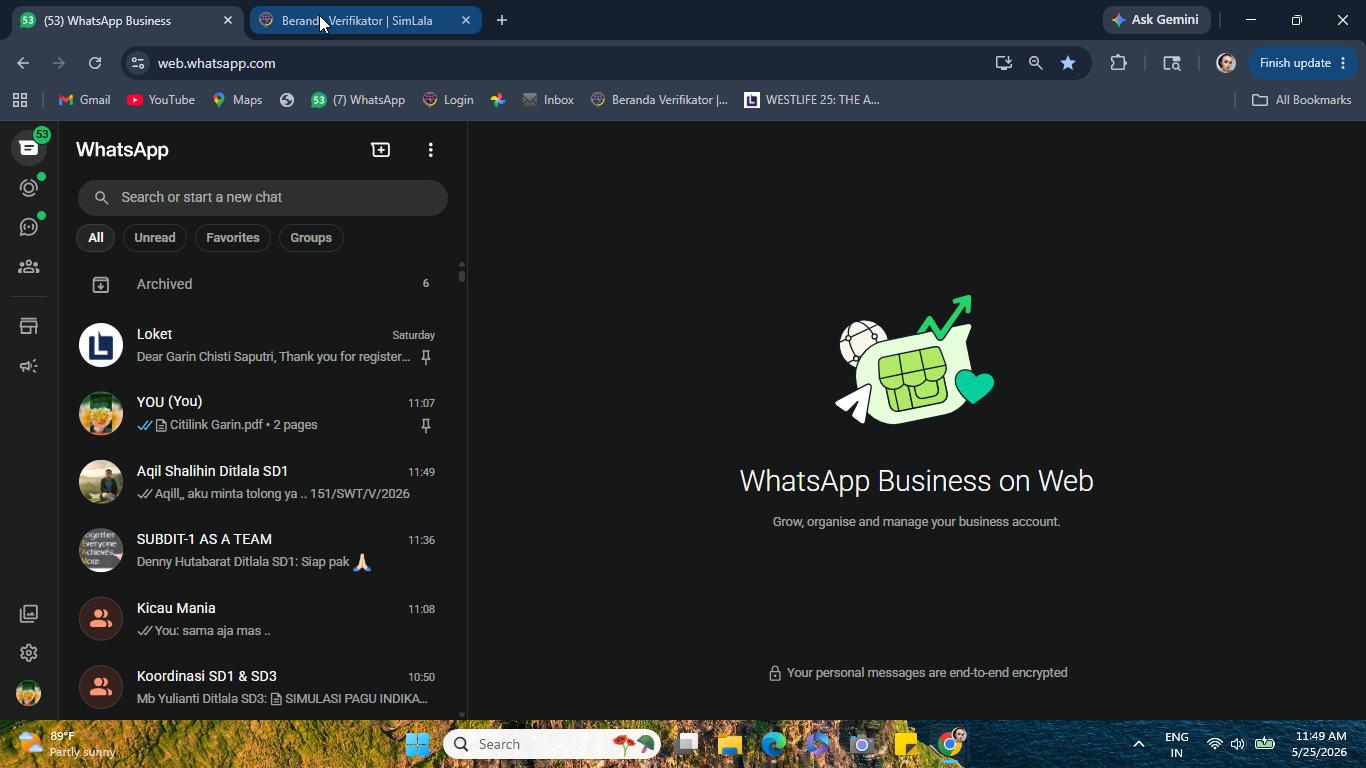Select the Favorites filter chip
Screen dimensions: 1366x768
(x=233, y=238)
